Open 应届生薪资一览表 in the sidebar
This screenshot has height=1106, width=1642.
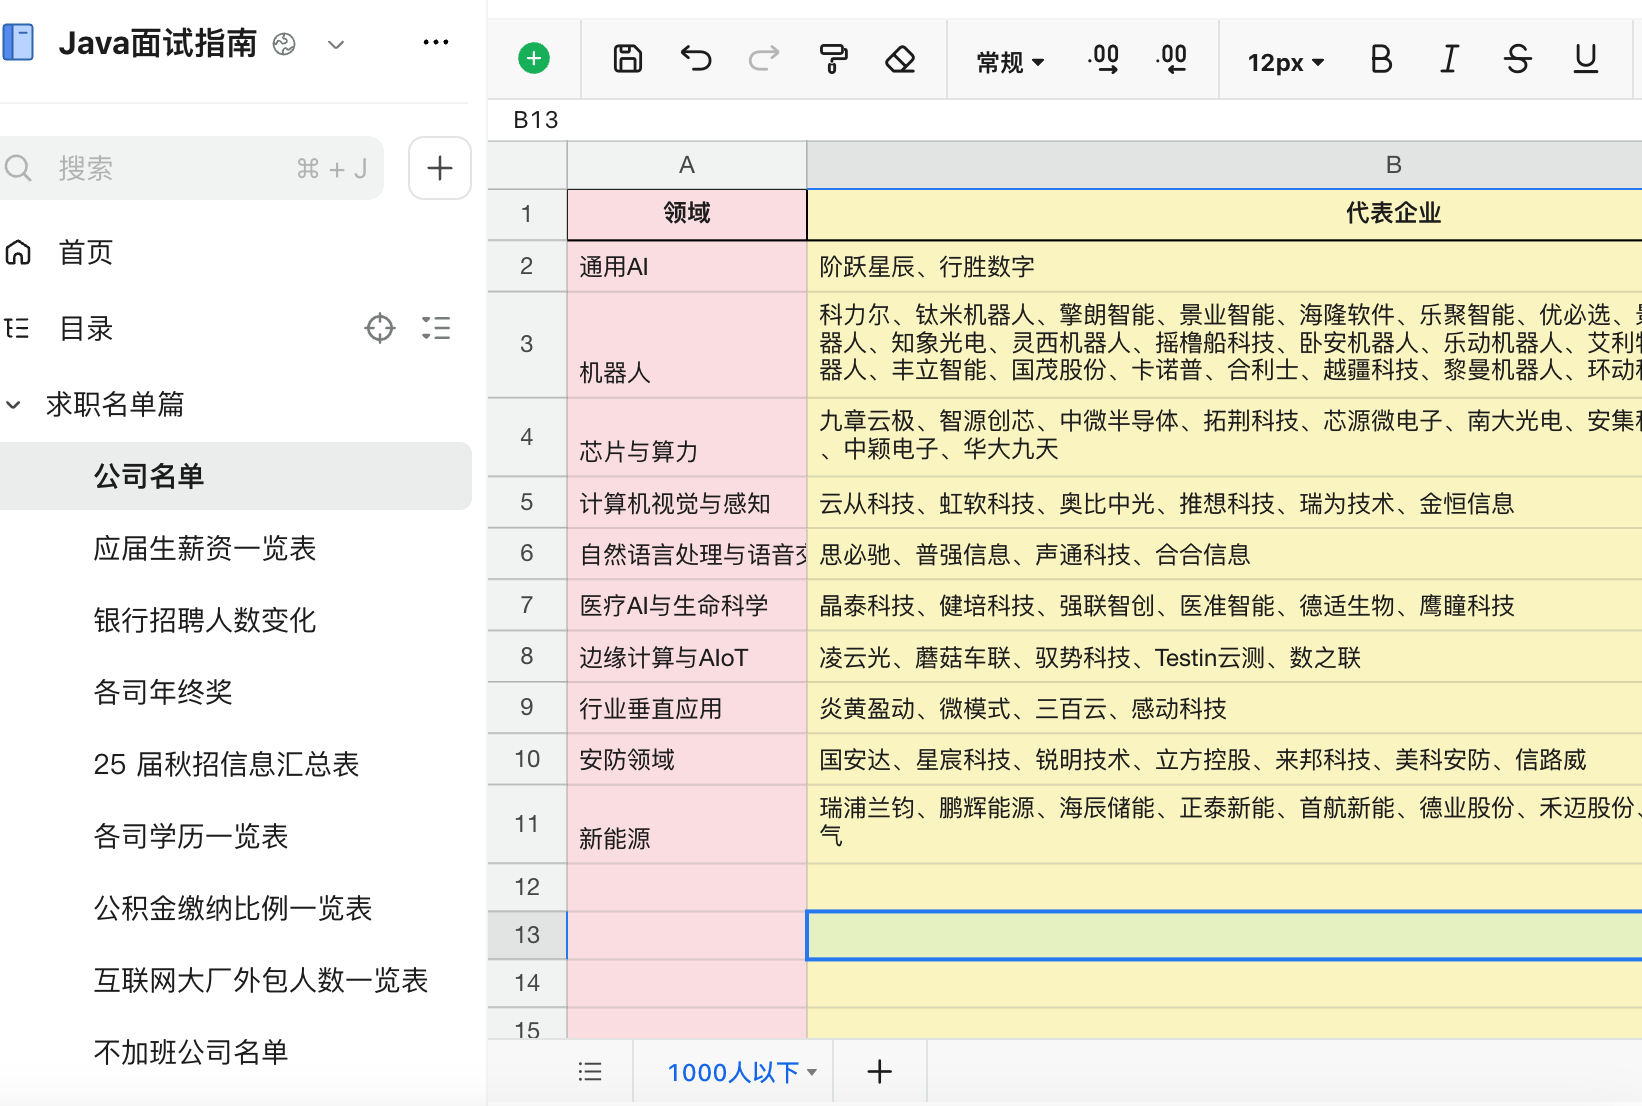(205, 548)
